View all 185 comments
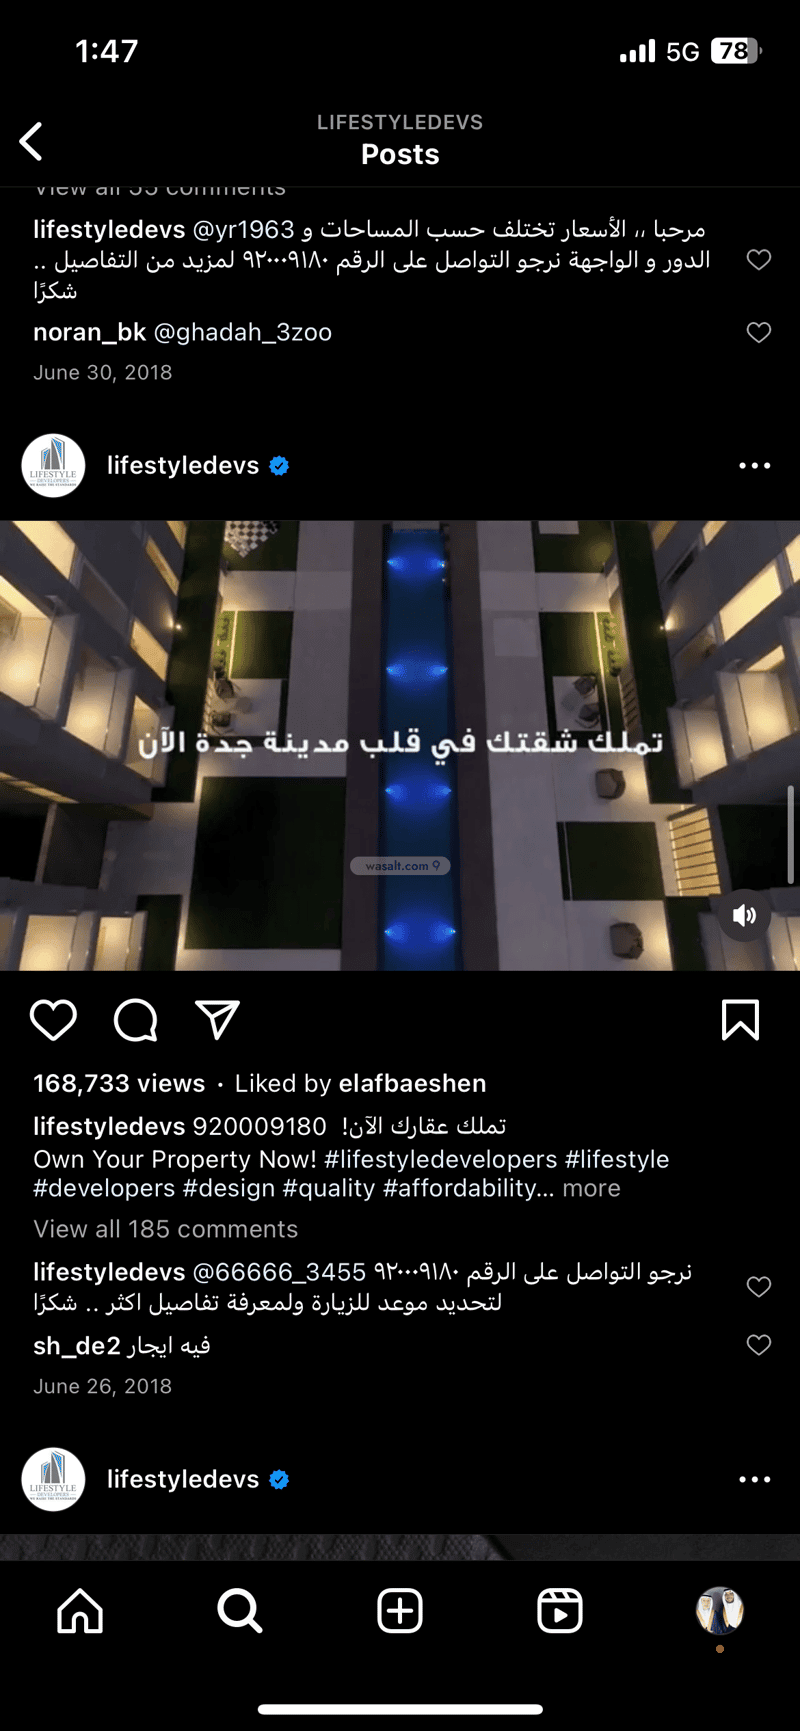This screenshot has width=800, height=1731. point(166,1229)
